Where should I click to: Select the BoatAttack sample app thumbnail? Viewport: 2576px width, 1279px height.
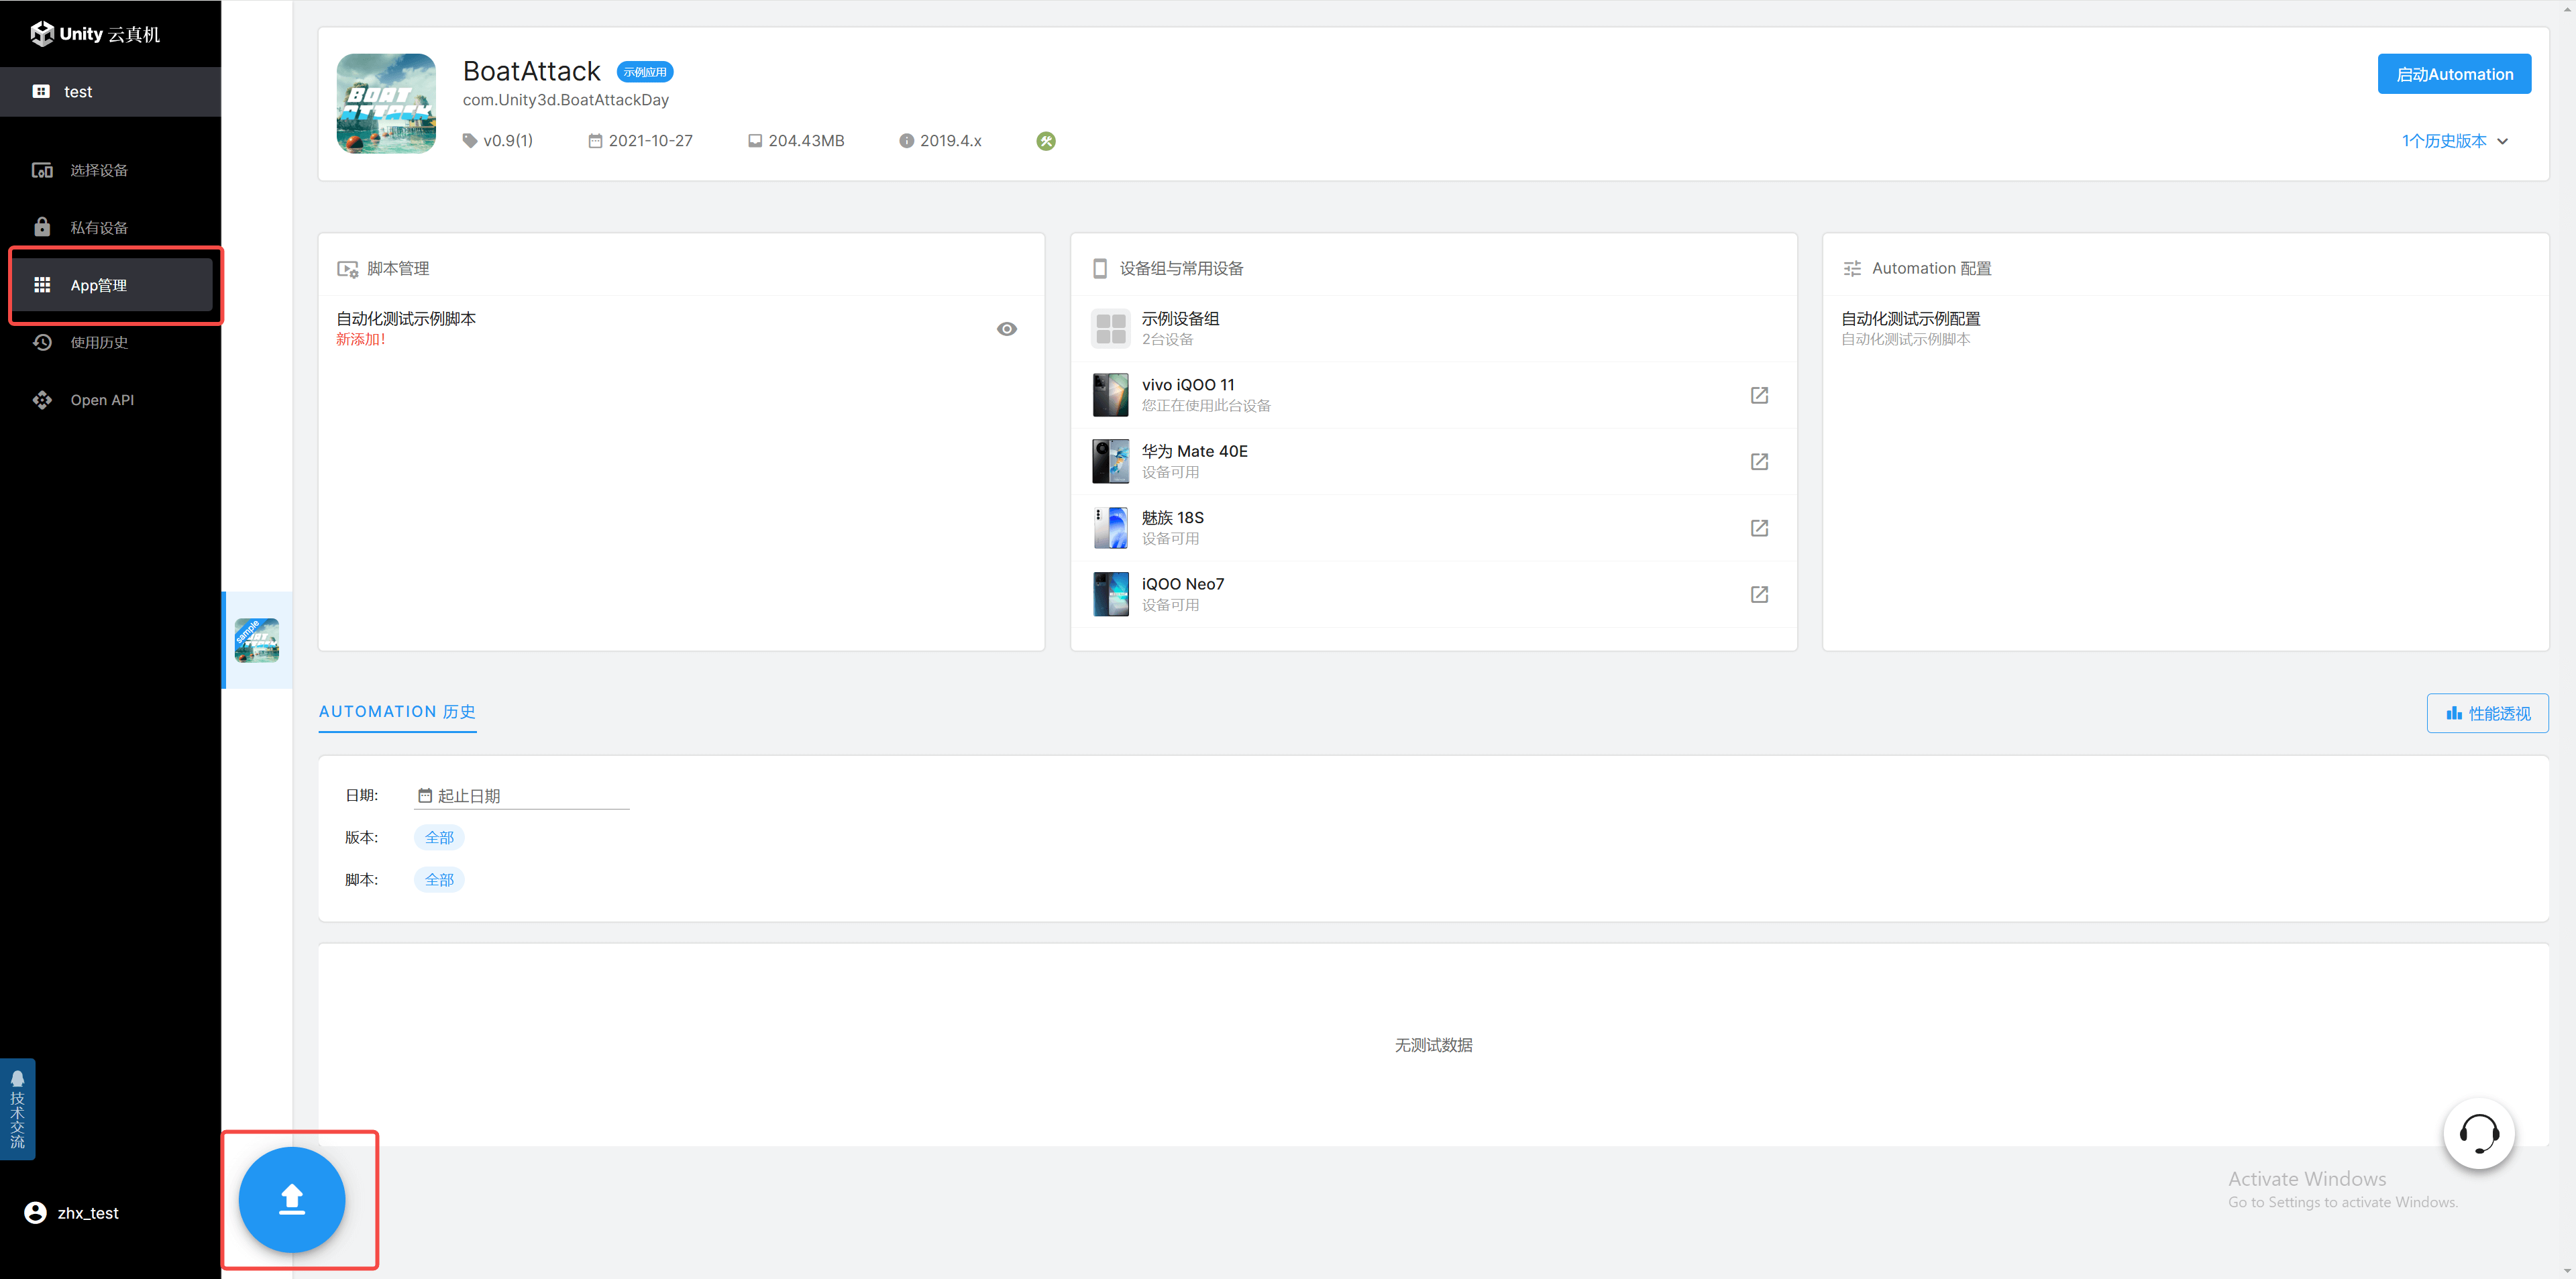pyautogui.click(x=257, y=640)
